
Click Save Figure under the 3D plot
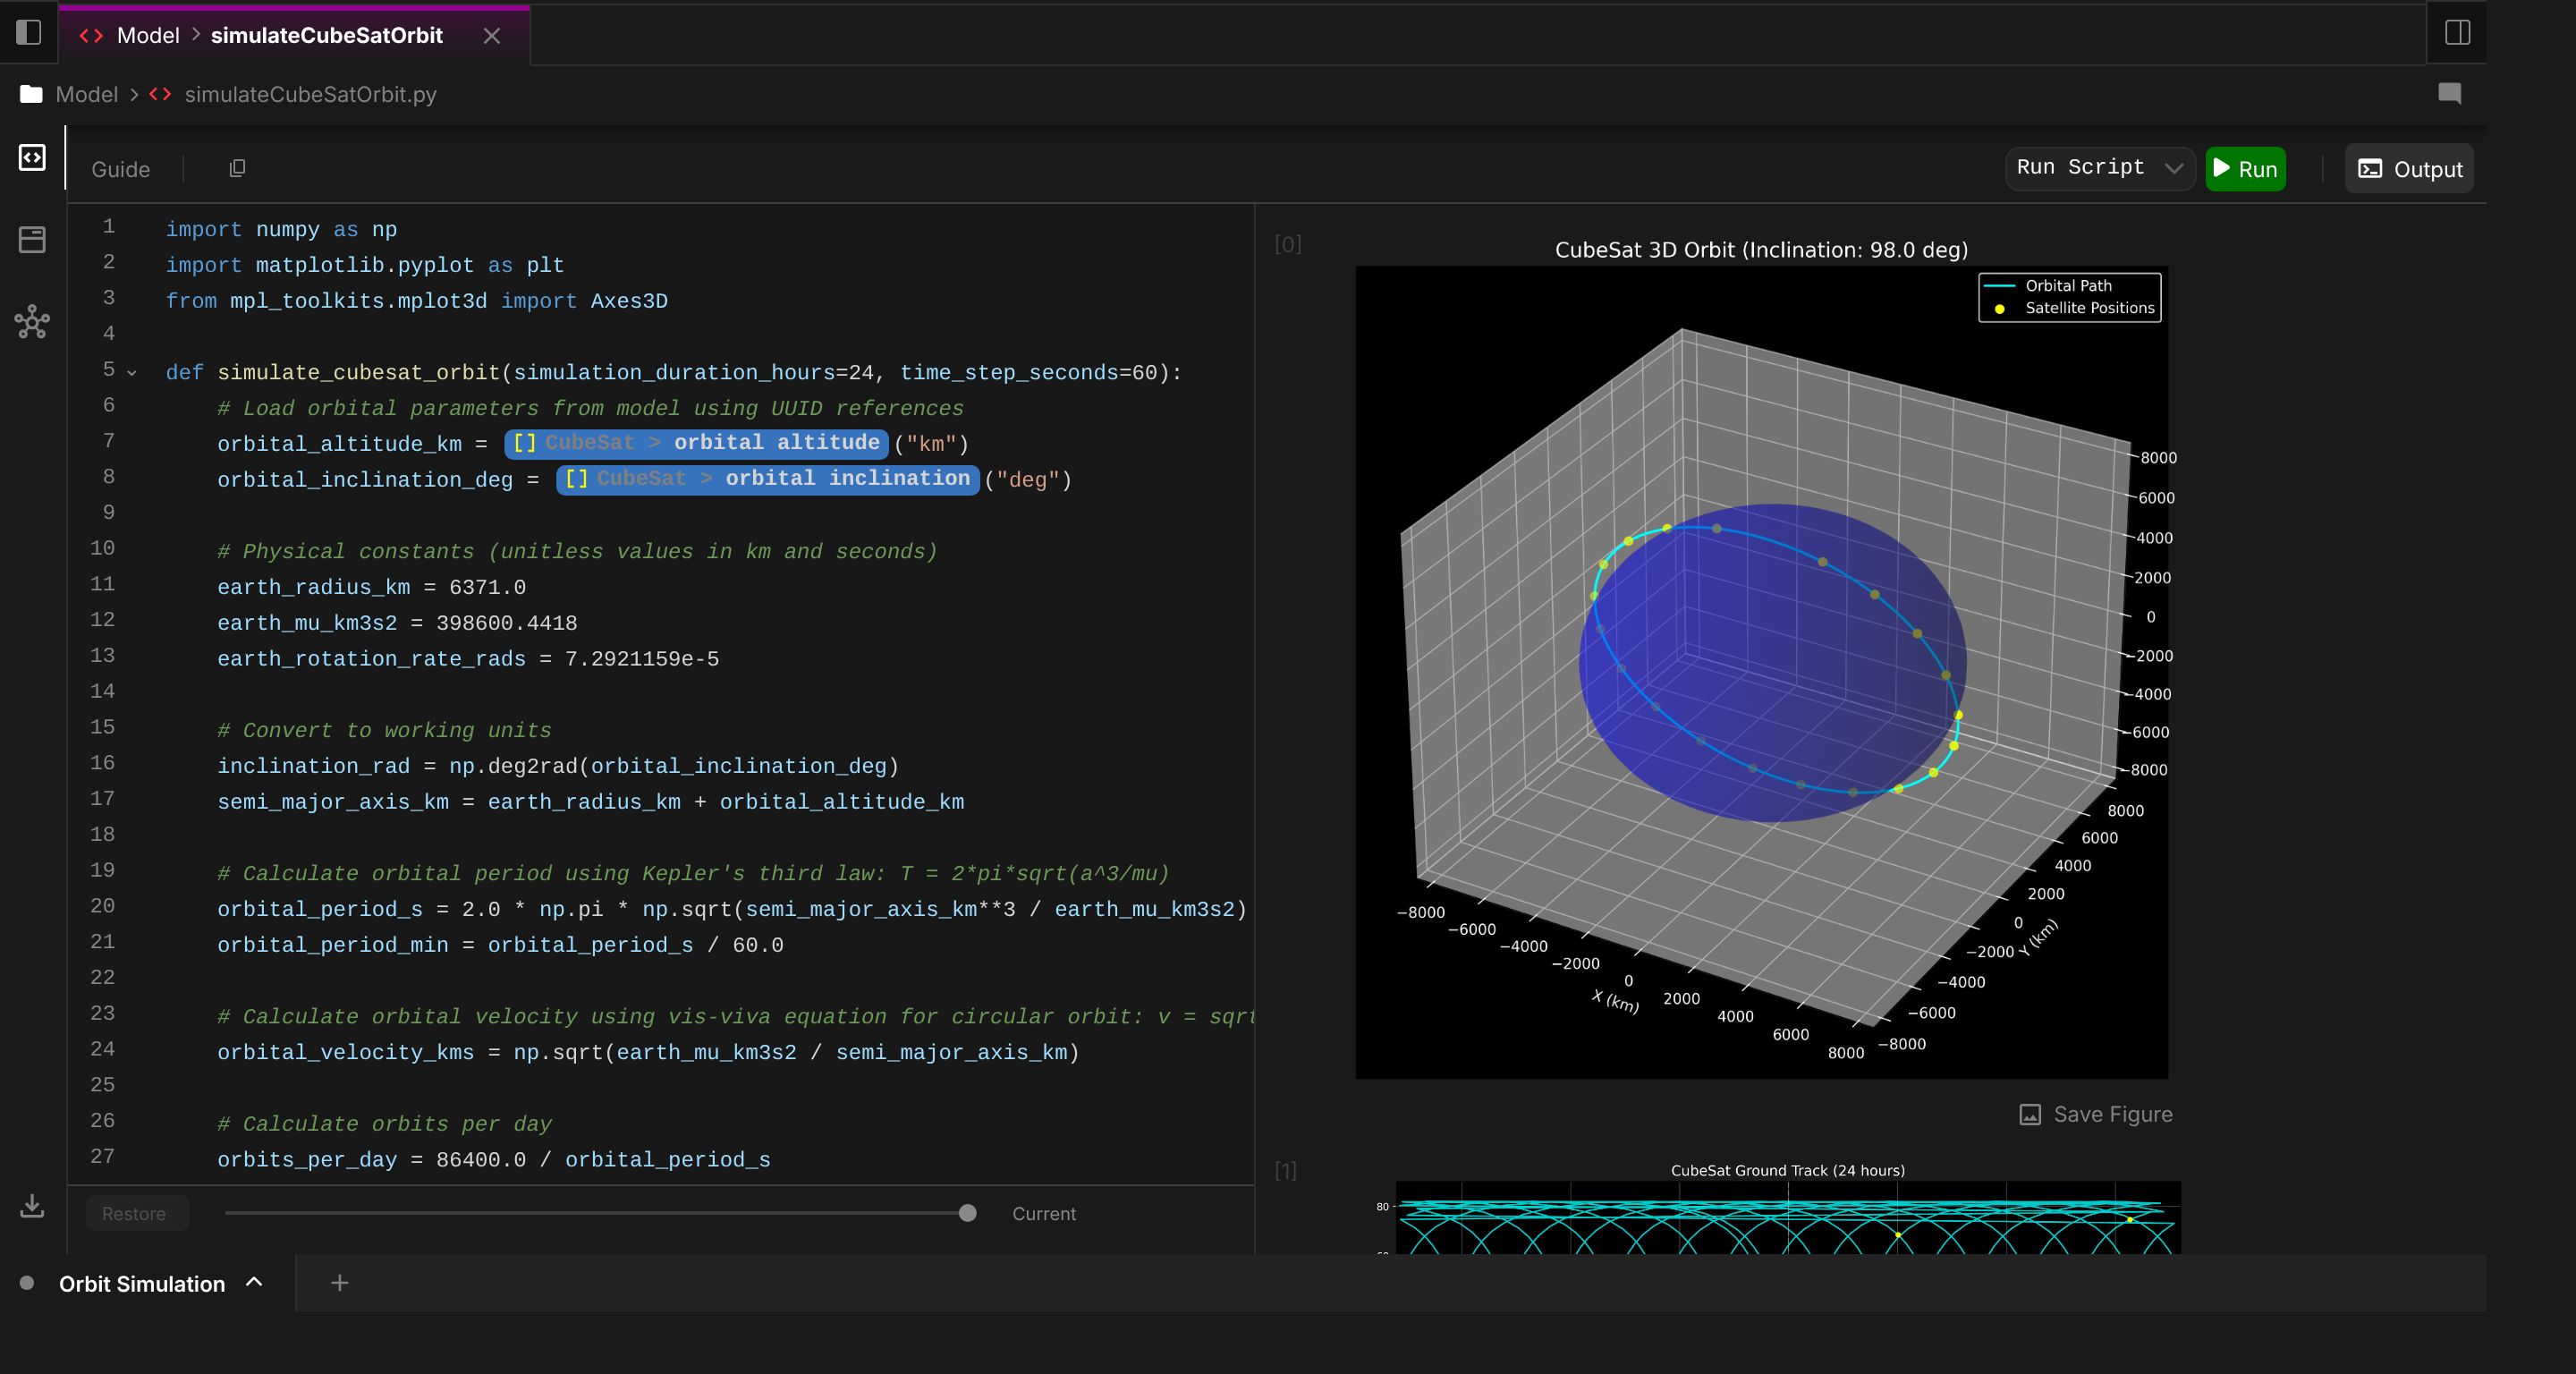(x=2095, y=1114)
